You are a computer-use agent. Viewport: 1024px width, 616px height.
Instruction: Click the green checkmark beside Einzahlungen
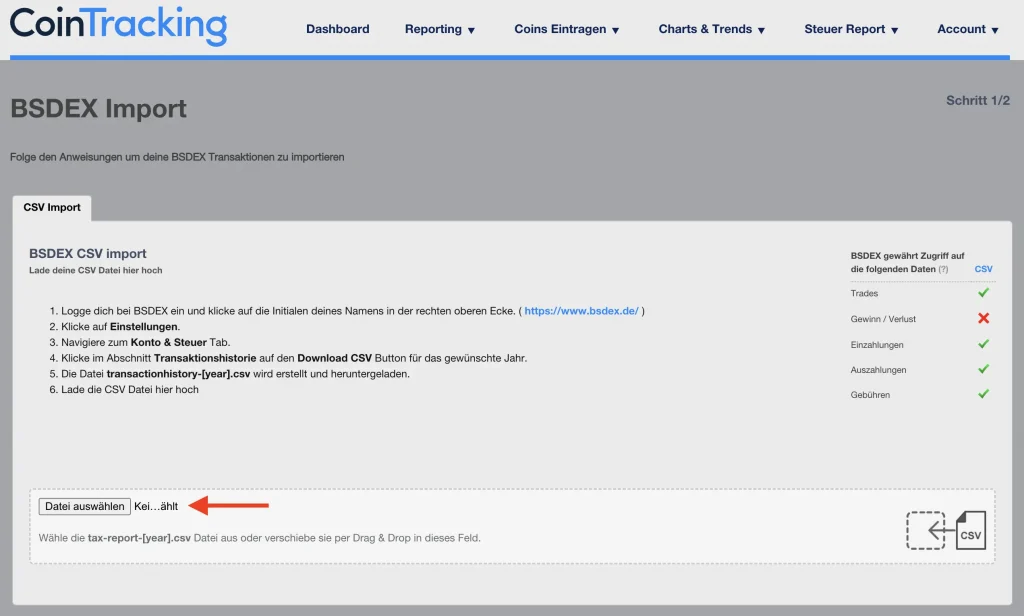coord(983,345)
